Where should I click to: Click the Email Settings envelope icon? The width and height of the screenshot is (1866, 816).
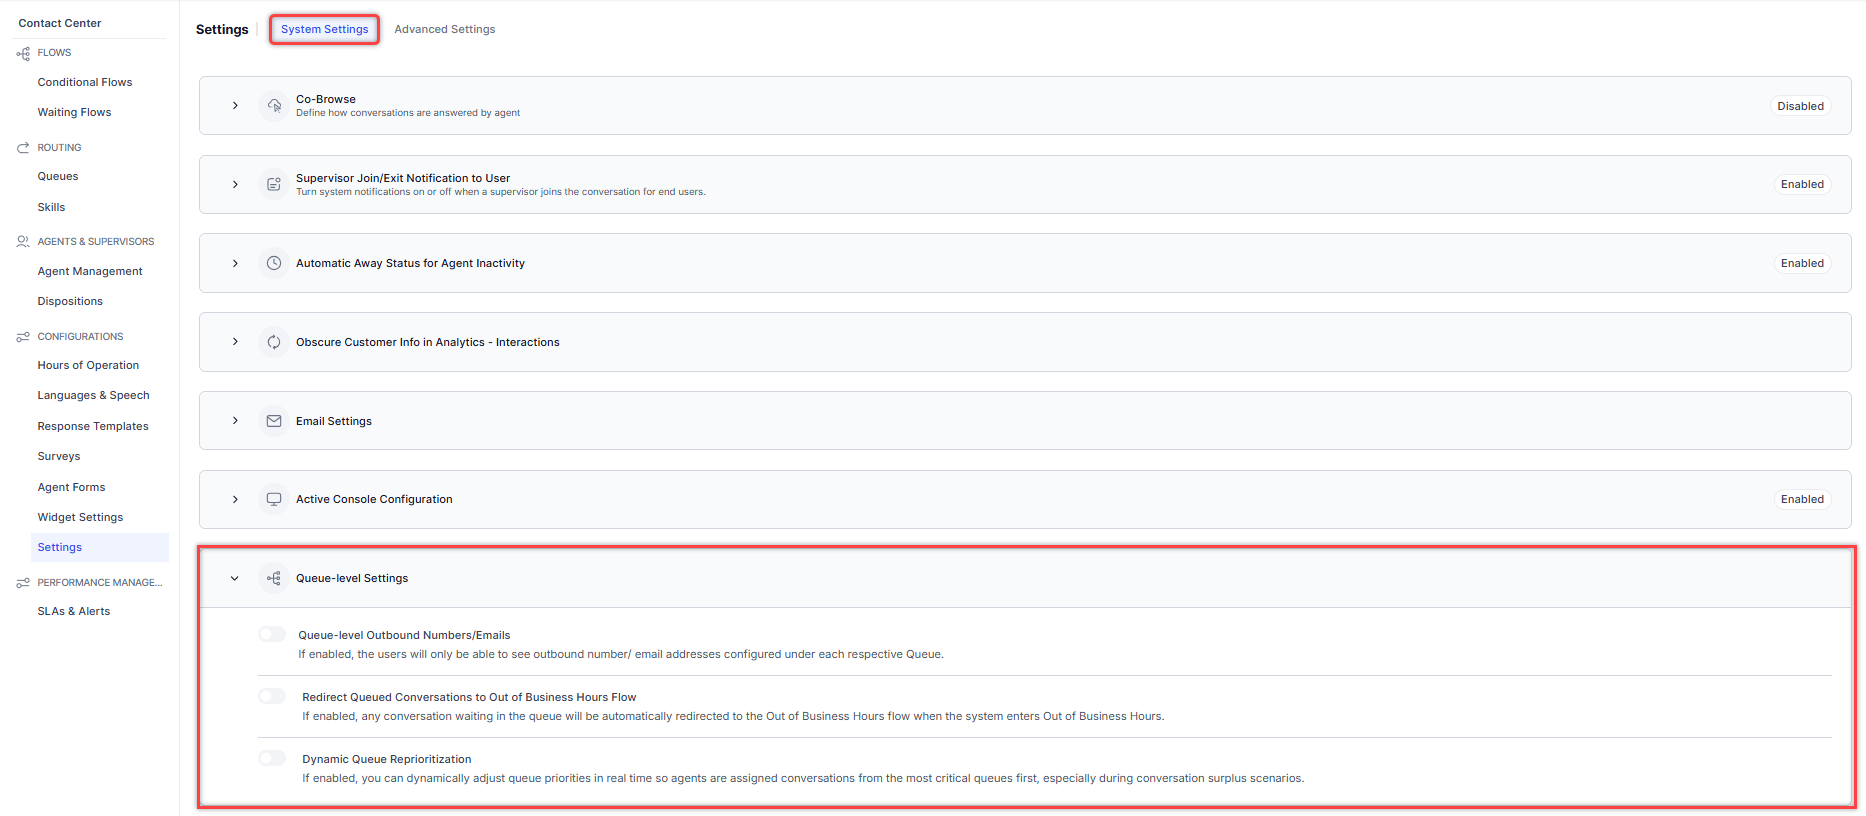(274, 421)
